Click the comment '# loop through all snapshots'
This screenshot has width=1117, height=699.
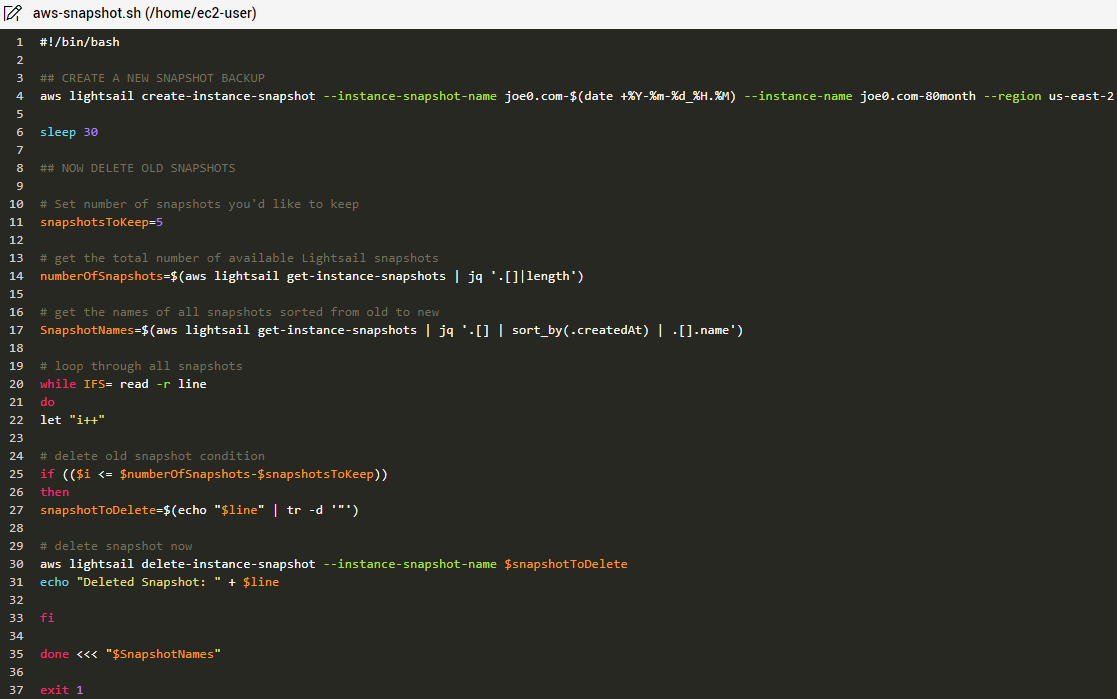[141, 366]
